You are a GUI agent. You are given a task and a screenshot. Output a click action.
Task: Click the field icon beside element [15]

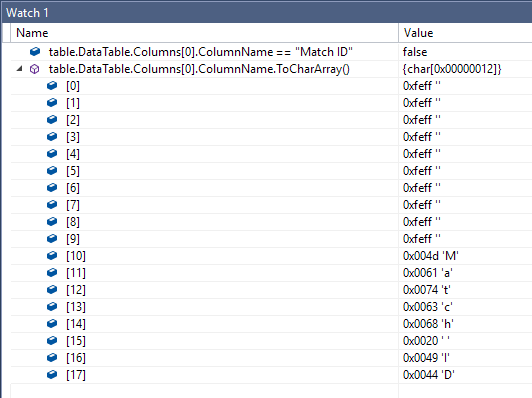pos(52,340)
